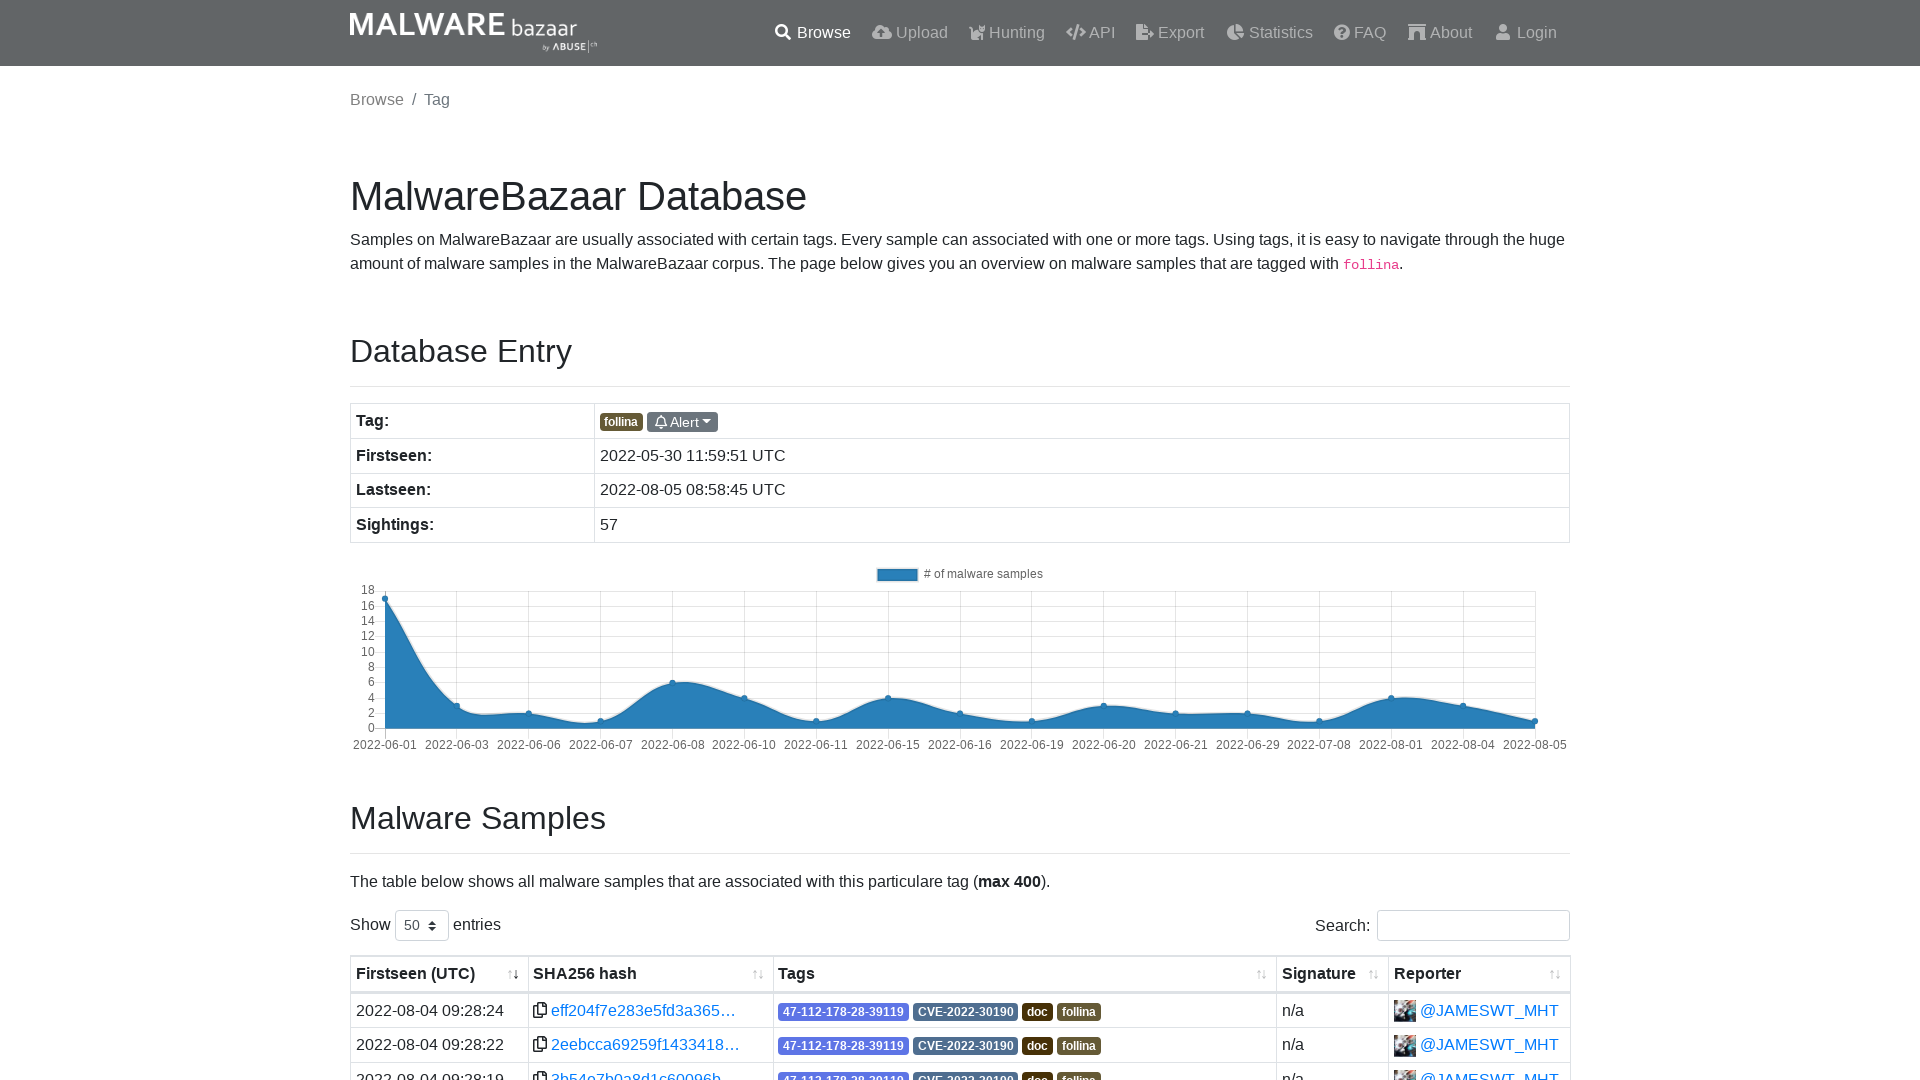
Task: Open the Upload nav item
Action: pos(909,33)
